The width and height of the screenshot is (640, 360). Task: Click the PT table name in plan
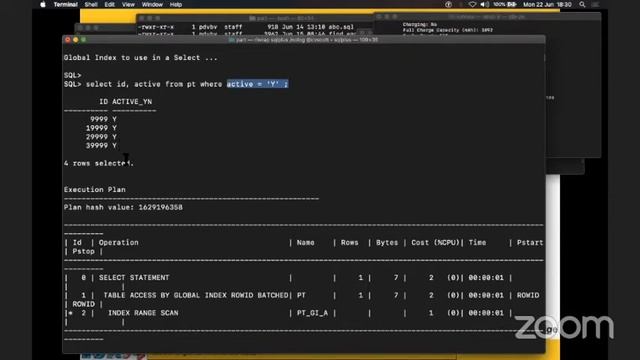pyautogui.click(x=301, y=296)
